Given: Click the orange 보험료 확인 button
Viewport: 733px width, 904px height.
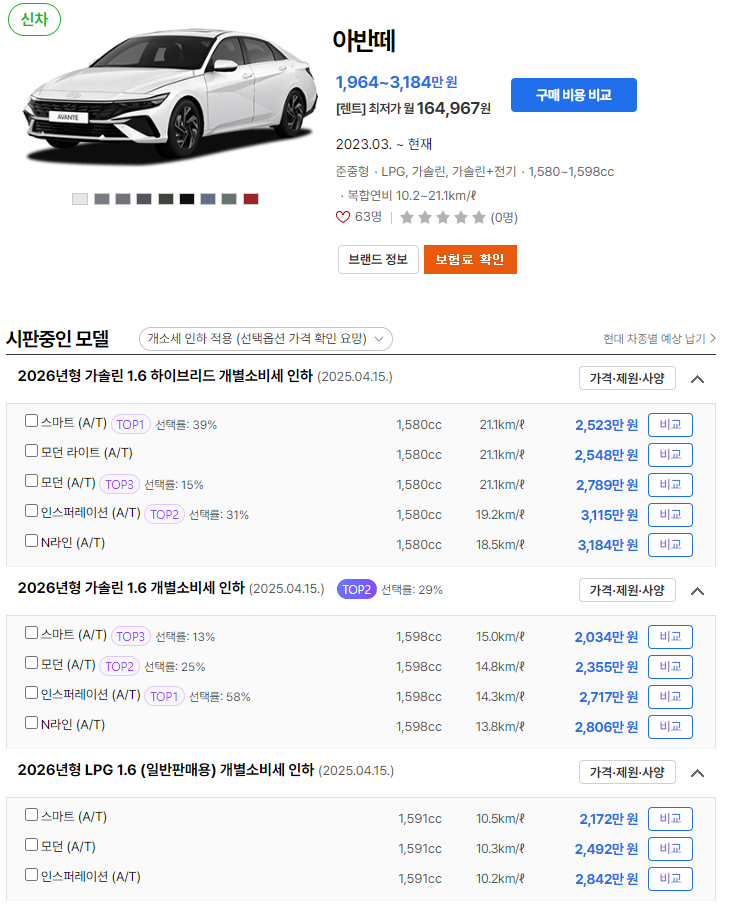Looking at the screenshot, I should [x=470, y=259].
